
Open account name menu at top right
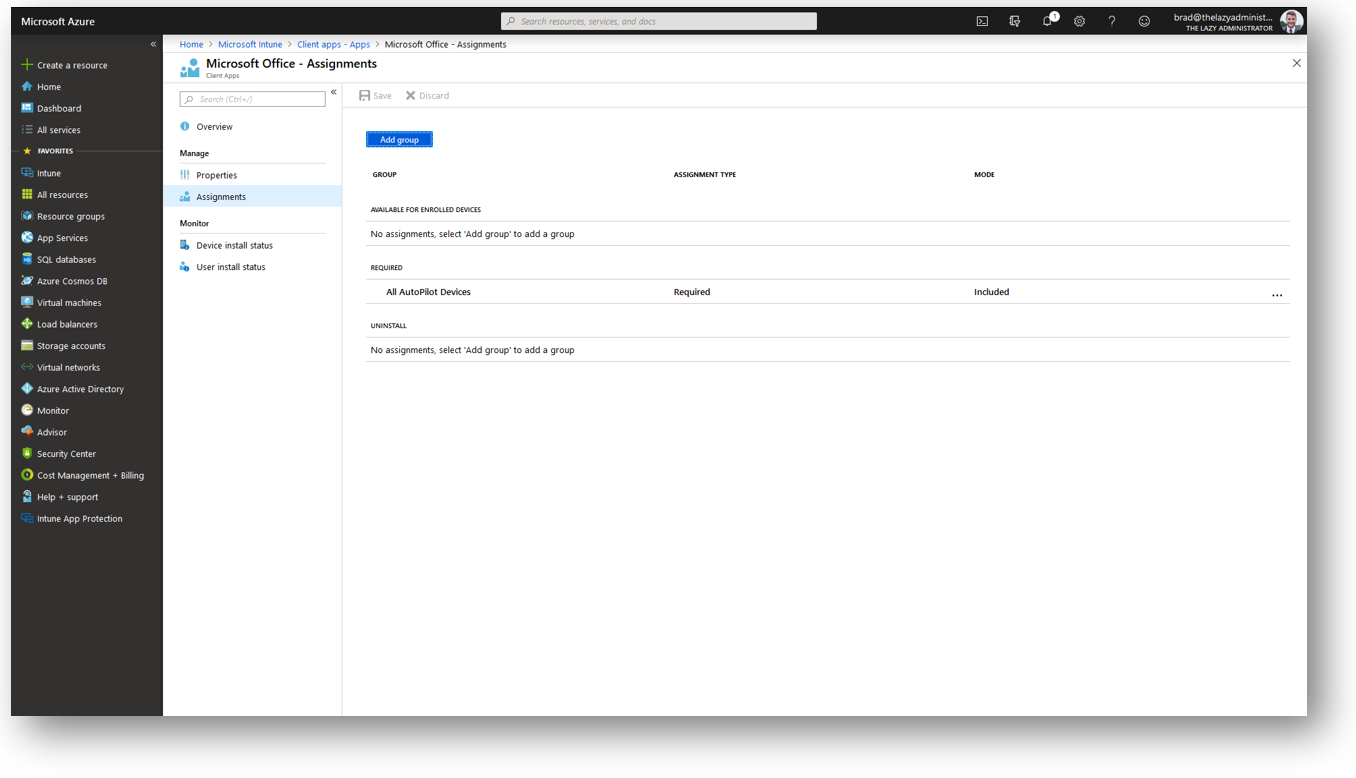click(1223, 22)
